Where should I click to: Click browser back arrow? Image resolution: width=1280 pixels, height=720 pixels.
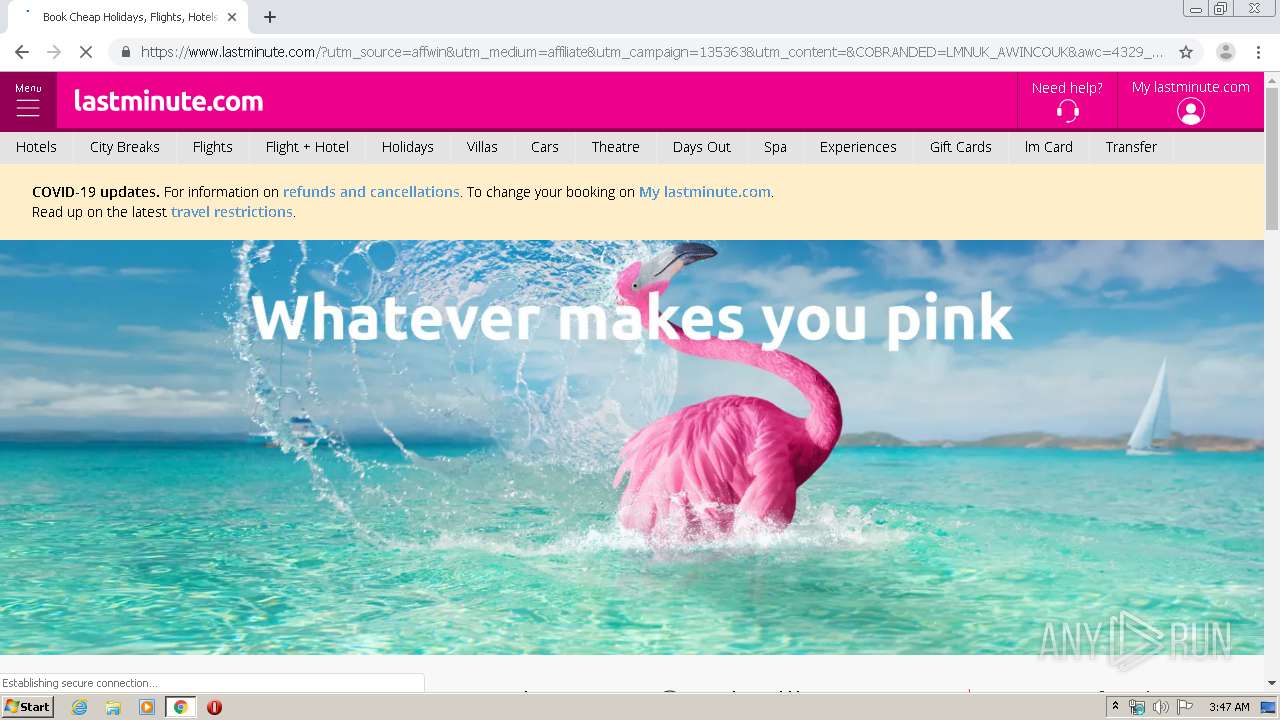(x=22, y=52)
